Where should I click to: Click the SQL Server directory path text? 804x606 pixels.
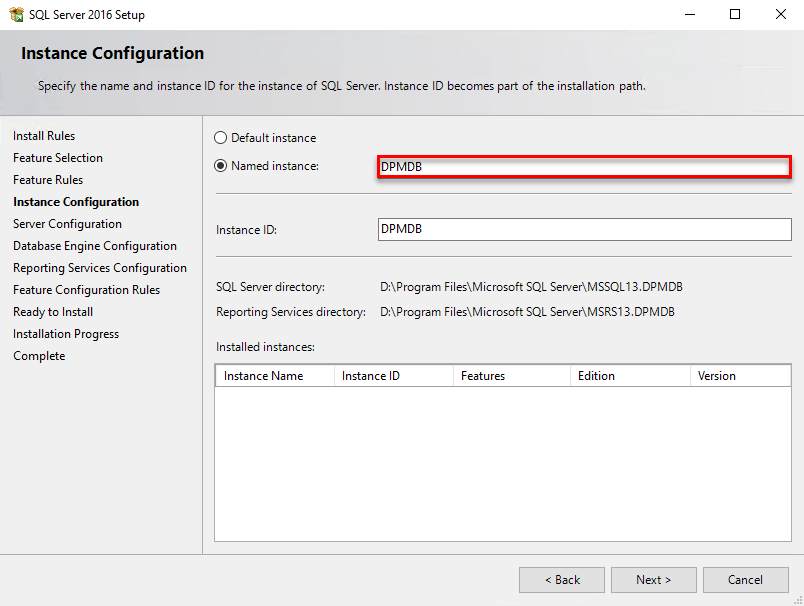531,287
